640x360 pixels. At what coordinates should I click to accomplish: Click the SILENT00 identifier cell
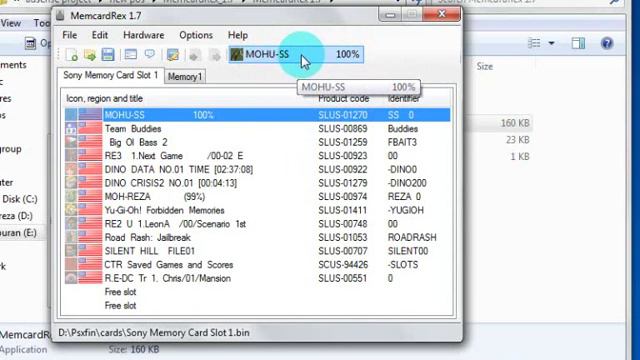(x=408, y=251)
